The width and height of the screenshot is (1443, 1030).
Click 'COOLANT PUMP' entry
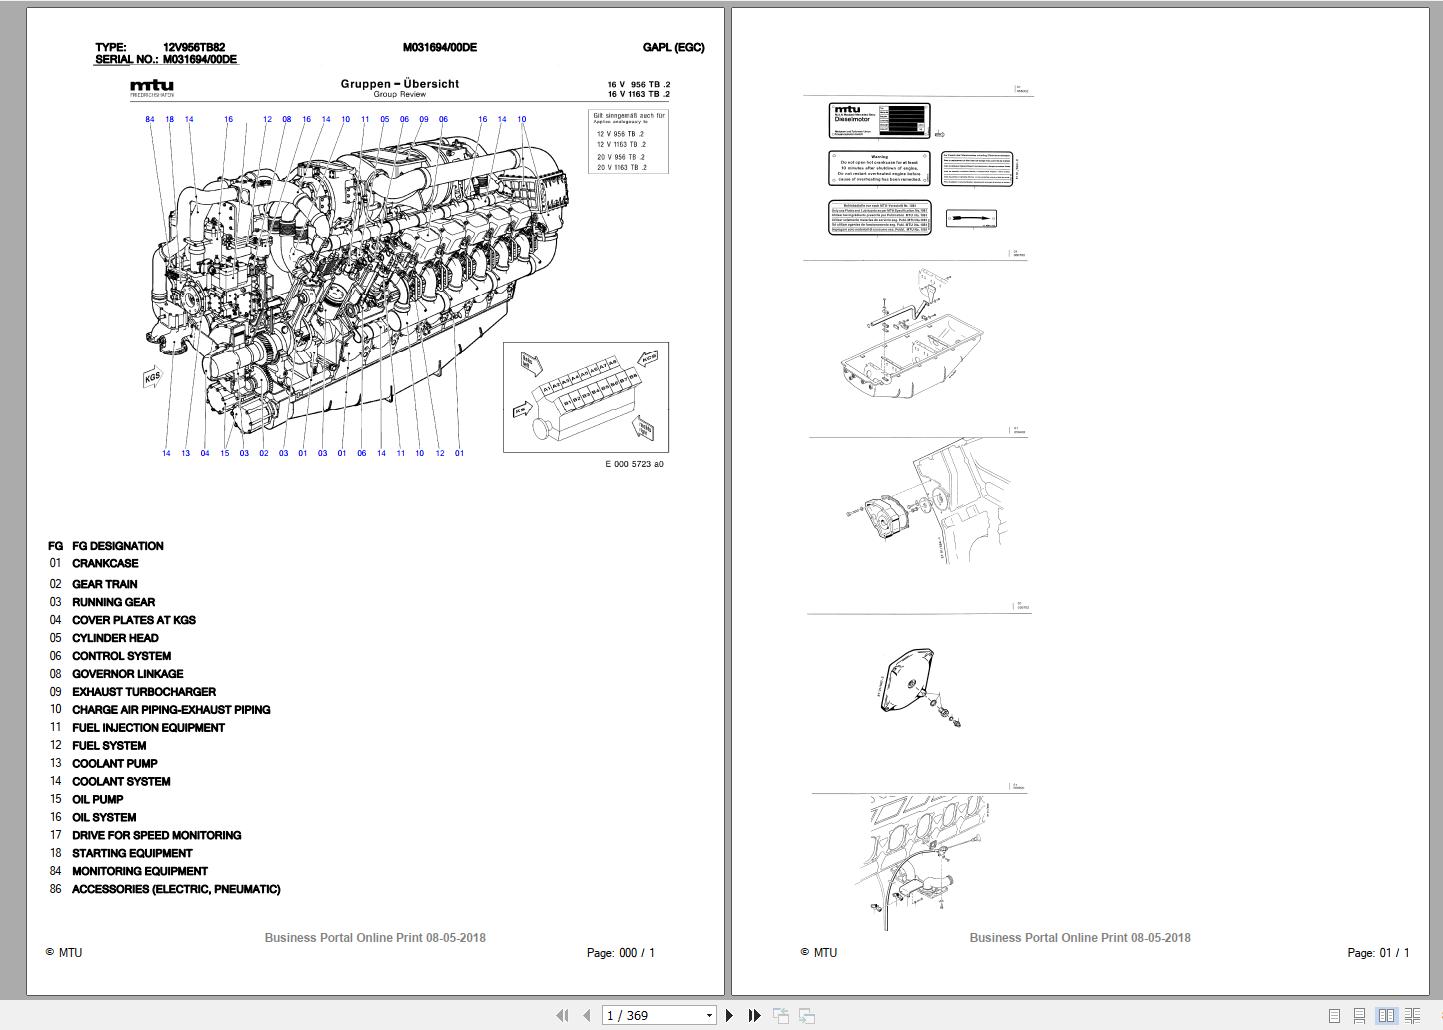pyautogui.click(x=115, y=764)
